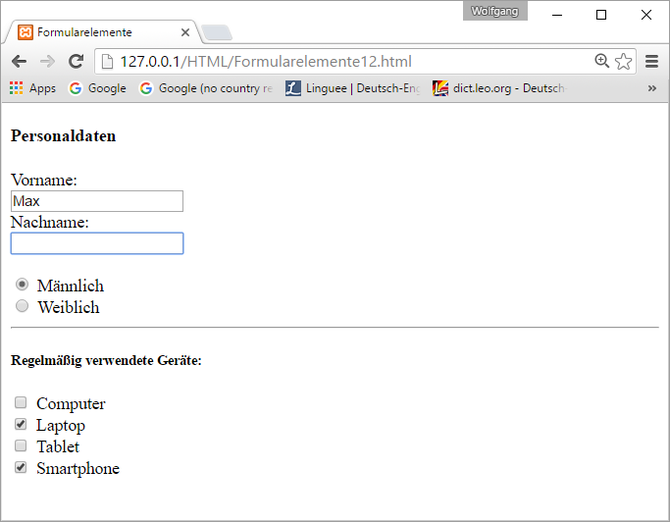The height and width of the screenshot is (522, 670).
Task: Open the dict.leo.org bookmark
Action: (500, 88)
